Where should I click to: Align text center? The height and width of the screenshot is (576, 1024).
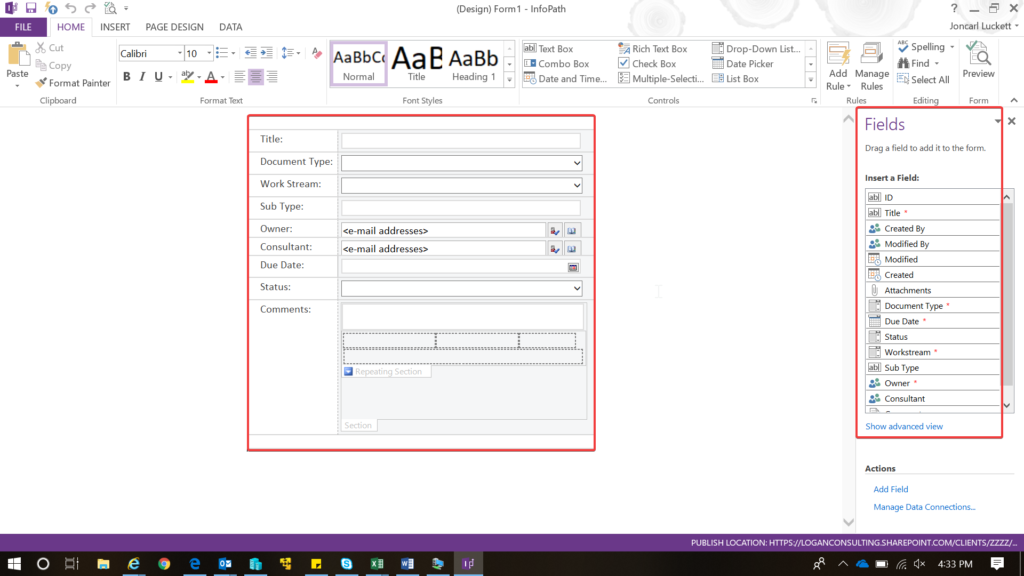255,76
